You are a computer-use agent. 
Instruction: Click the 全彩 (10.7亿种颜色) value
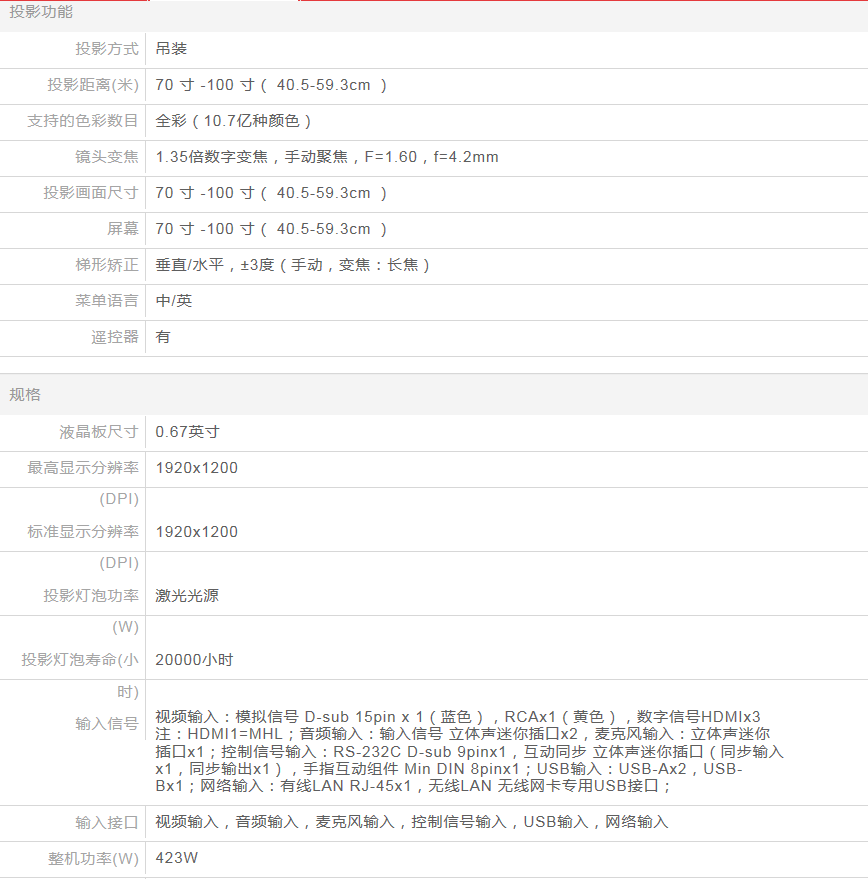click(234, 121)
